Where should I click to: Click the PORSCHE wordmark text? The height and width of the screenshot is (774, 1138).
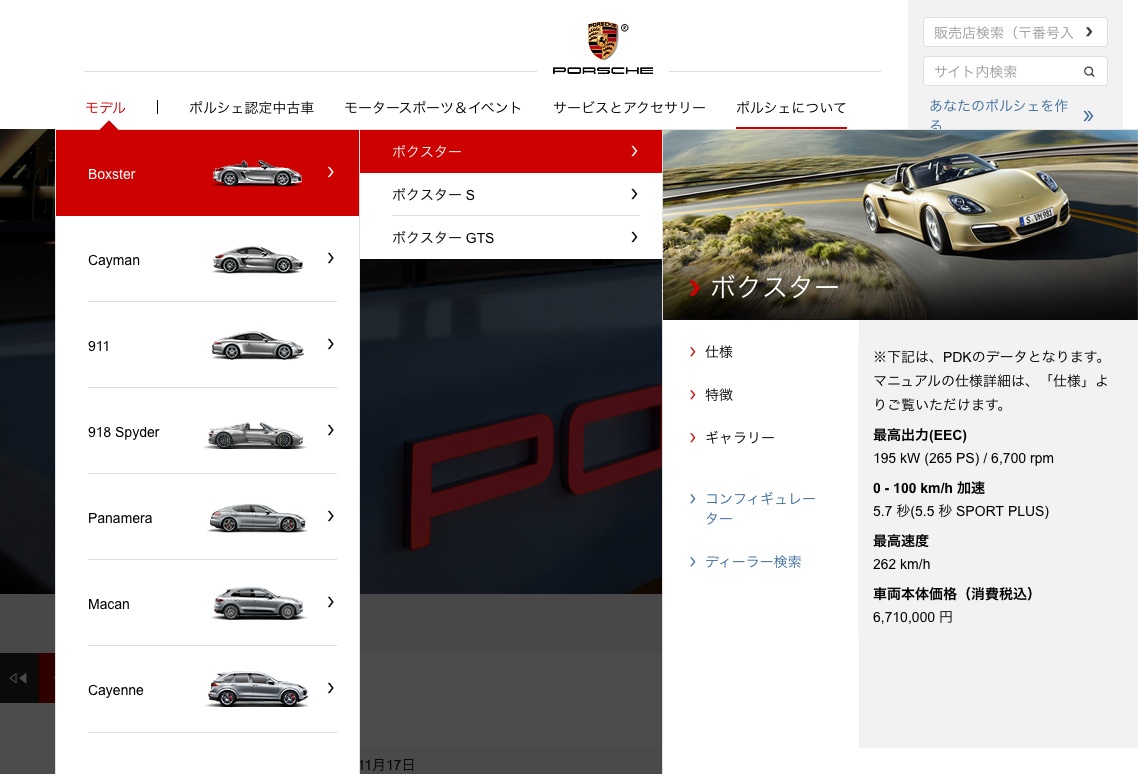click(602, 70)
